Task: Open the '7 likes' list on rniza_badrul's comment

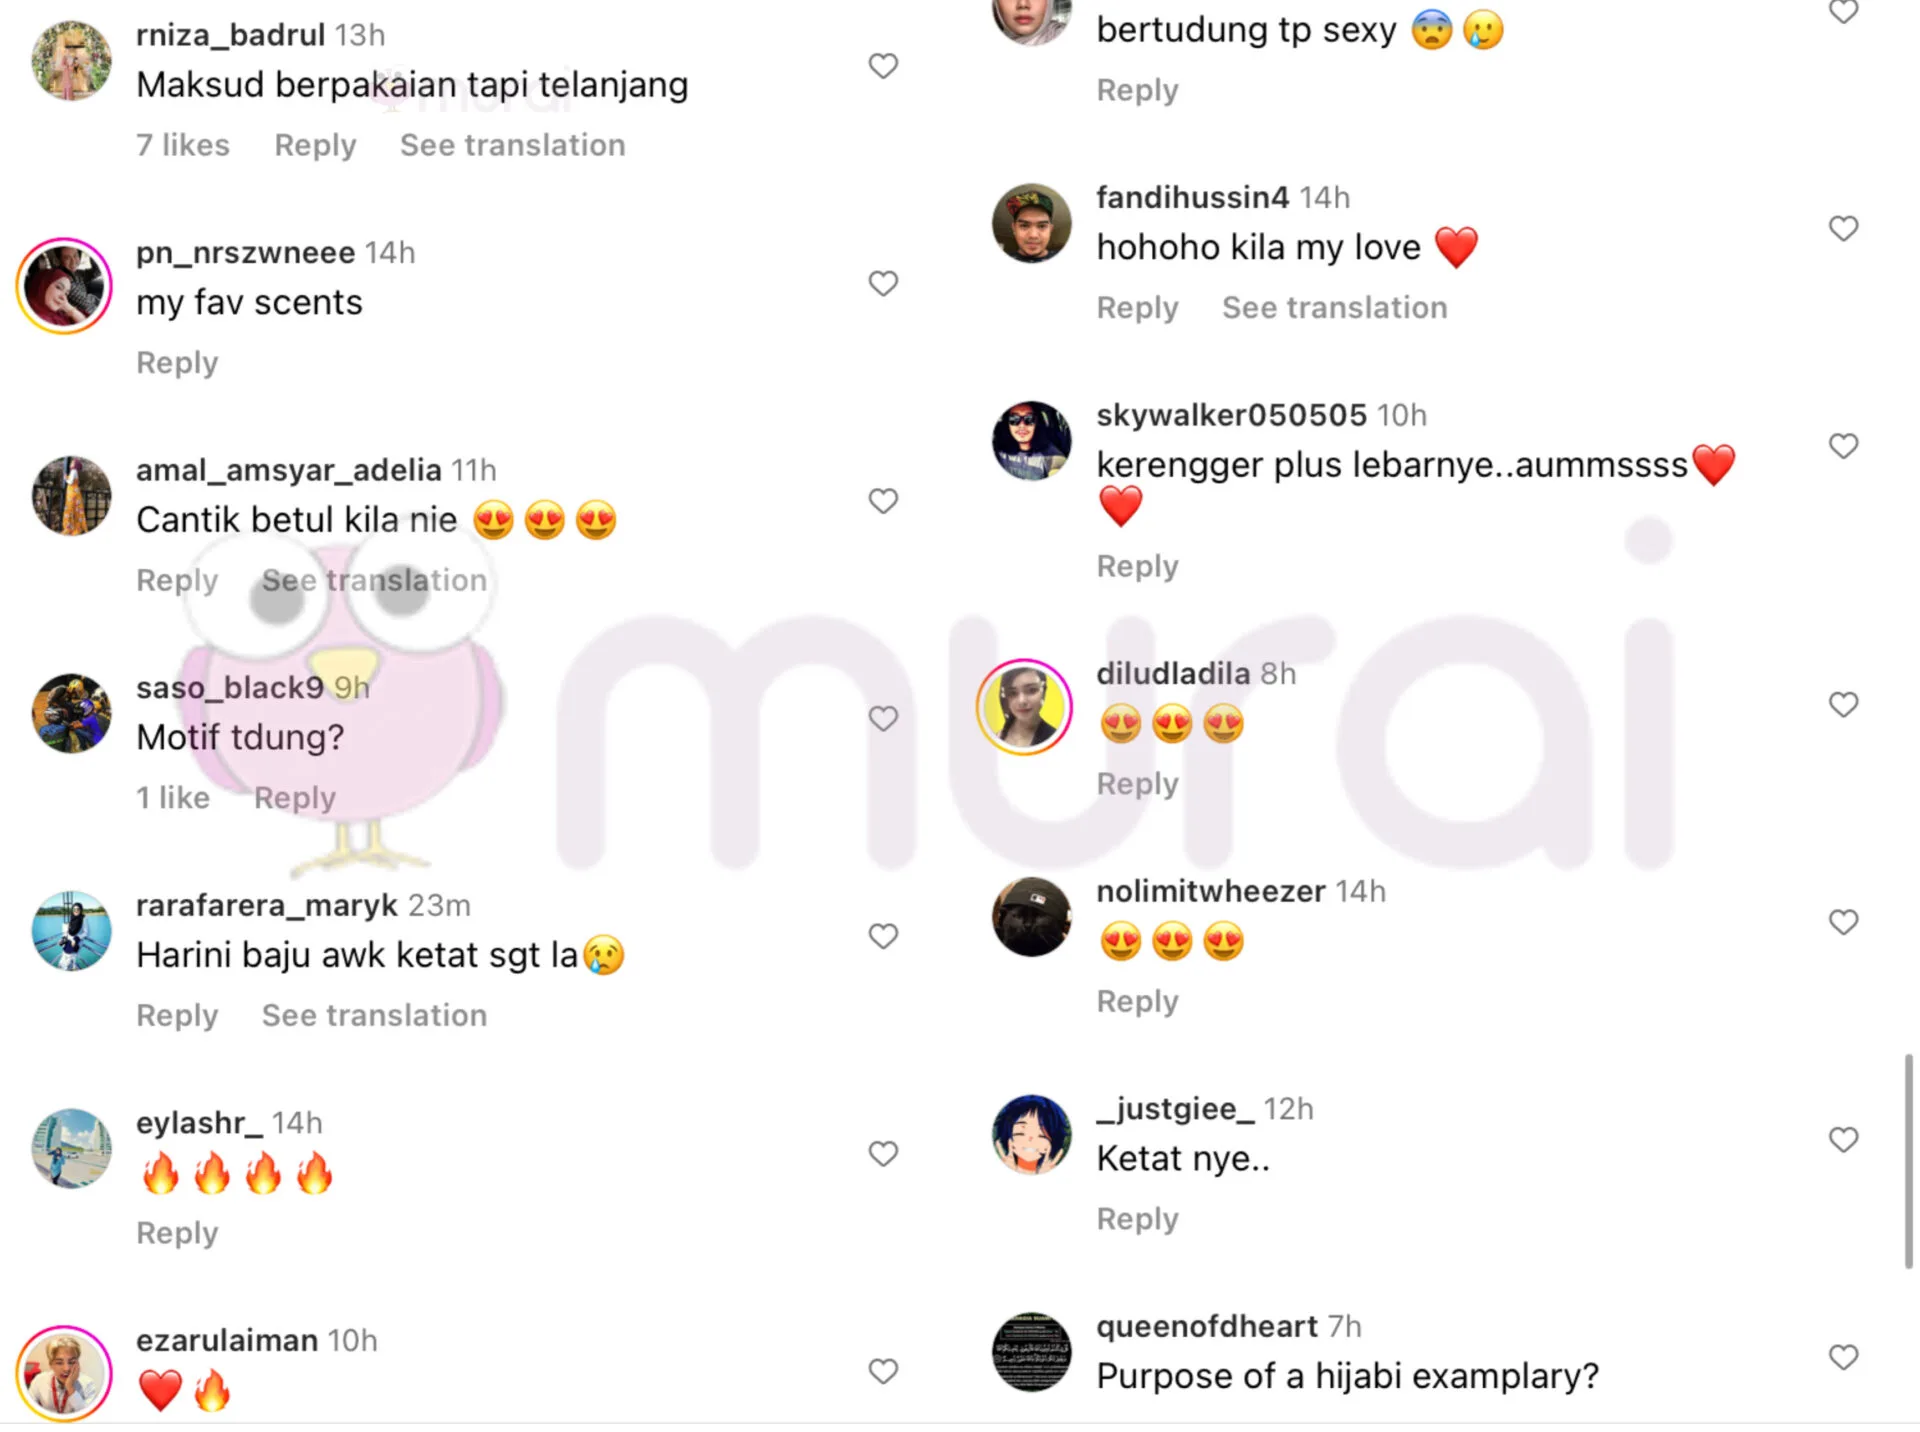Action: 183,145
